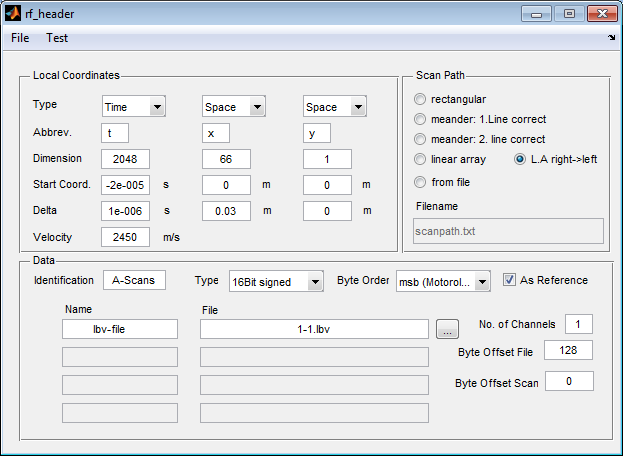Click the Delta field showing 1e-006
This screenshot has width=623, height=456.
125,211
